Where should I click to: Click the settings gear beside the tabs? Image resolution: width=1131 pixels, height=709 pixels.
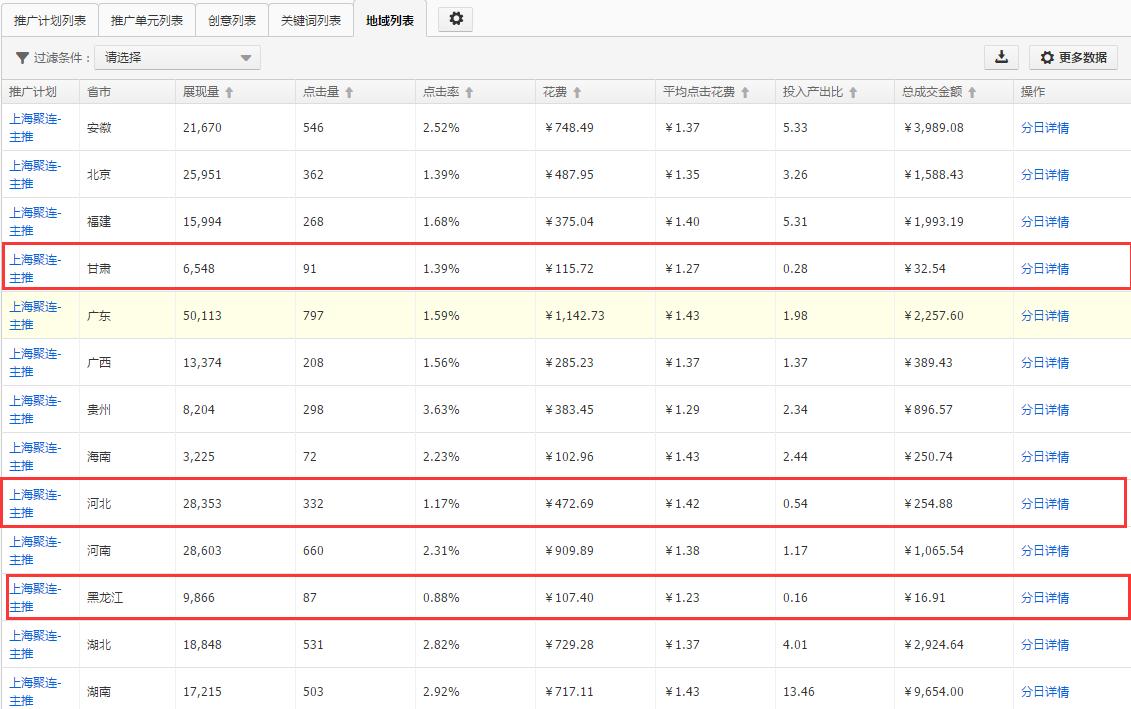pyautogui.click(x=456, y=19)
